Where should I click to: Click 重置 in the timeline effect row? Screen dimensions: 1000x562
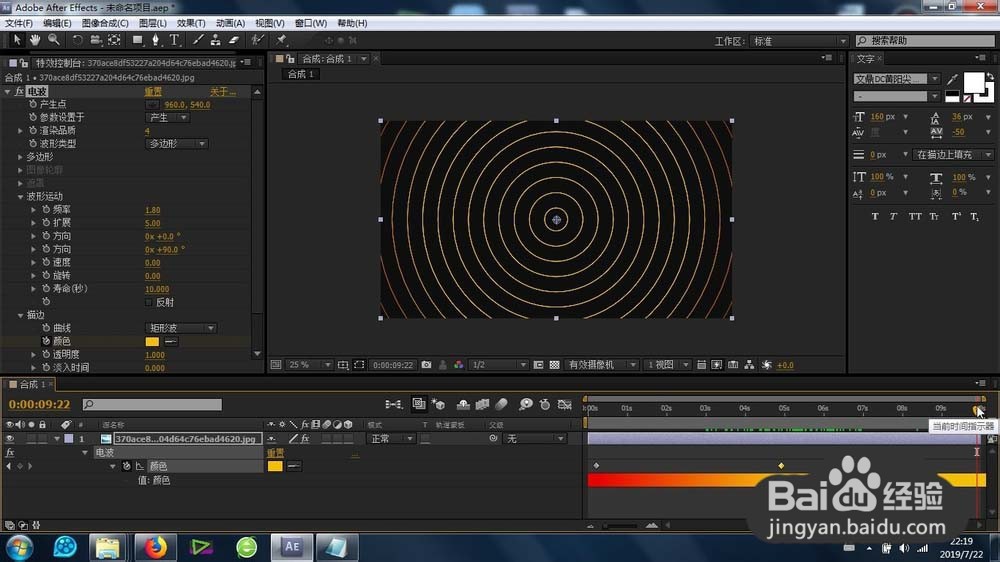click(275, 453)
